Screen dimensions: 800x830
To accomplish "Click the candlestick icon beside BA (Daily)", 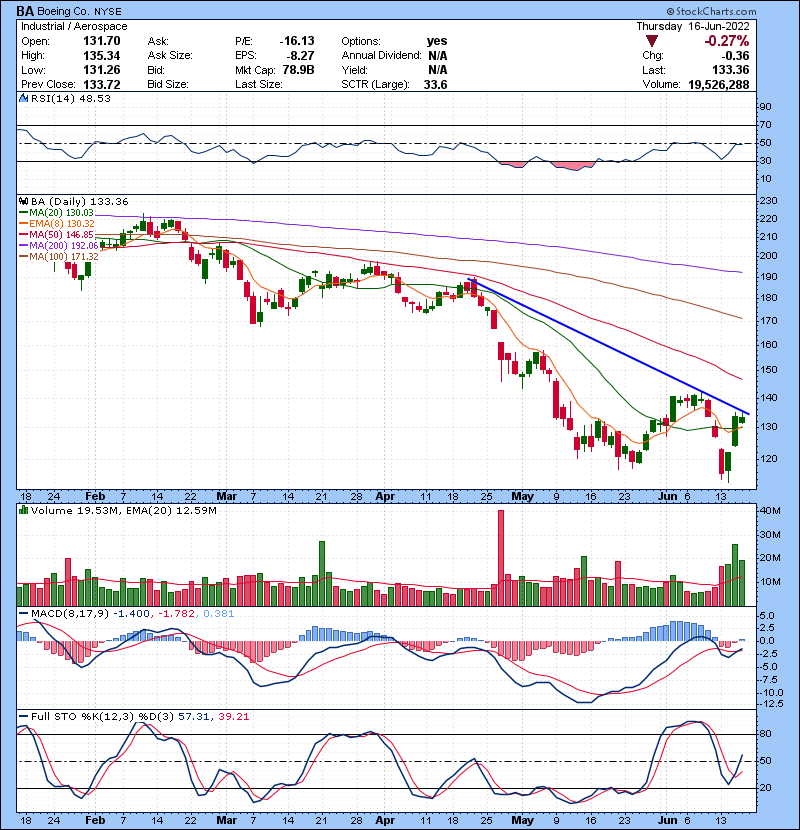I will coord(23,201).
